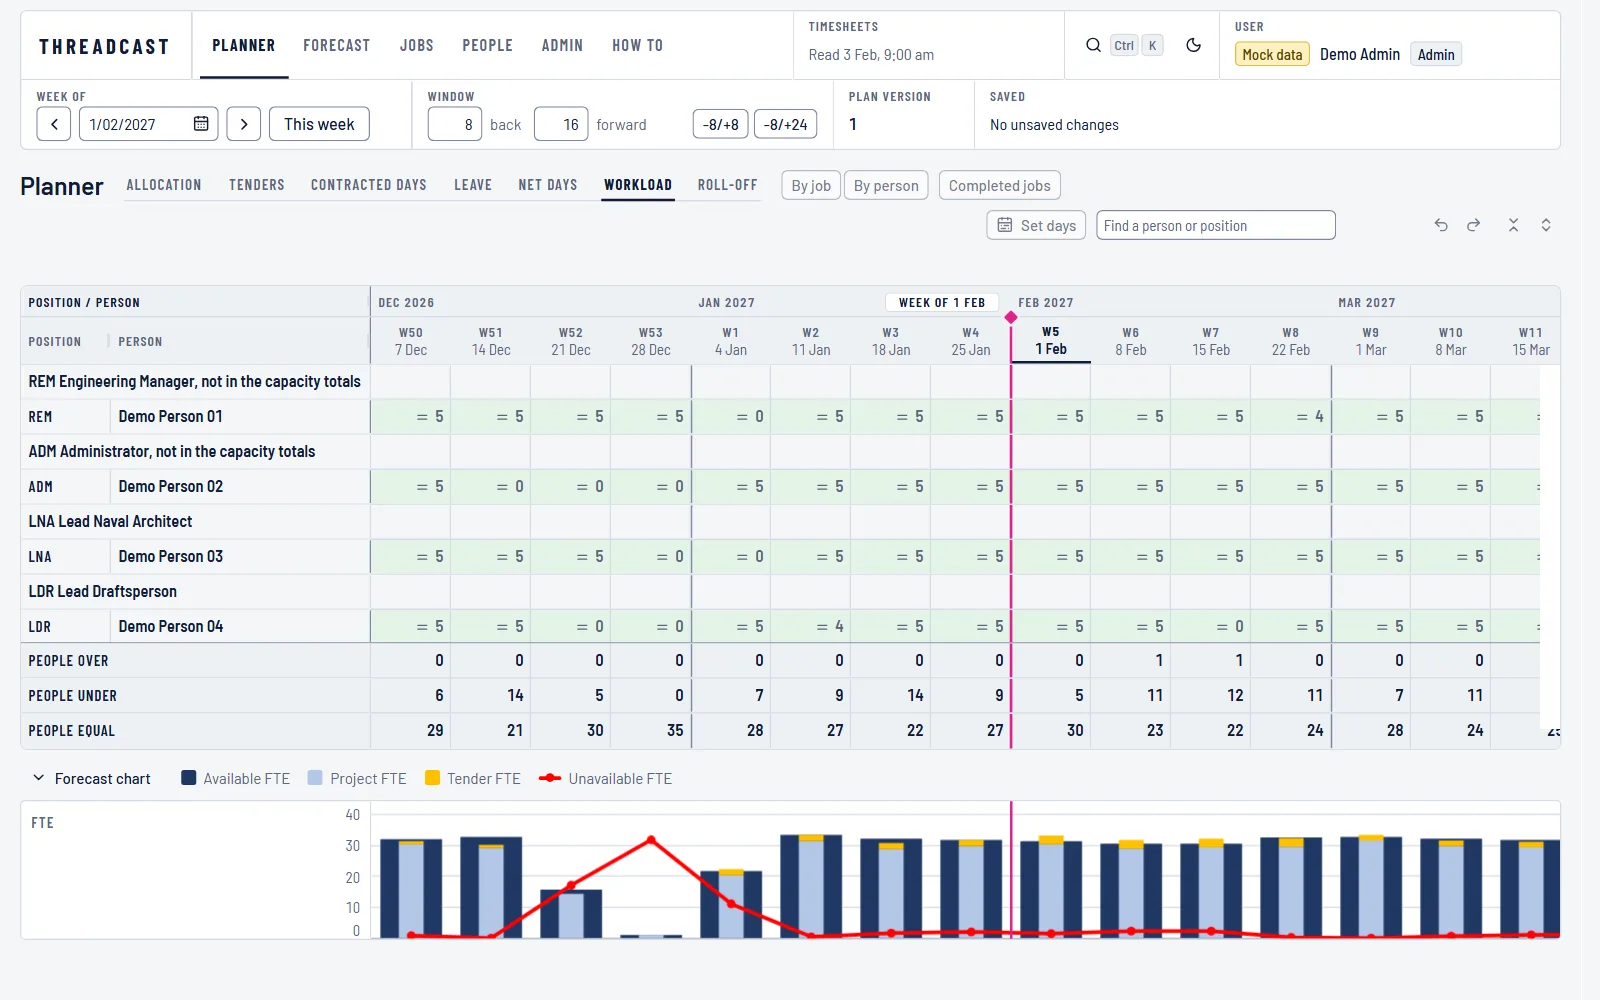Screen dimensions: 1600x1000
Task: Toggle Project FTE legend series
Action: click(357, 778)
